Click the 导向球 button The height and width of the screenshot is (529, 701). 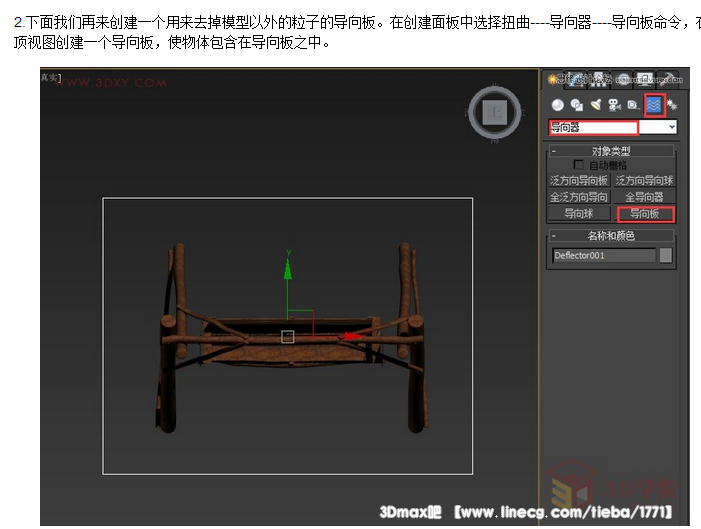(x=579, y=214)
